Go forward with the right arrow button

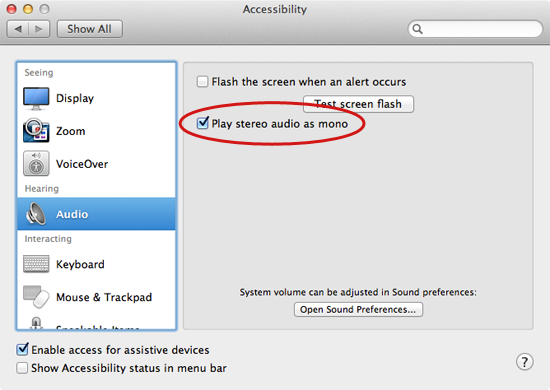tap(39, 29)
